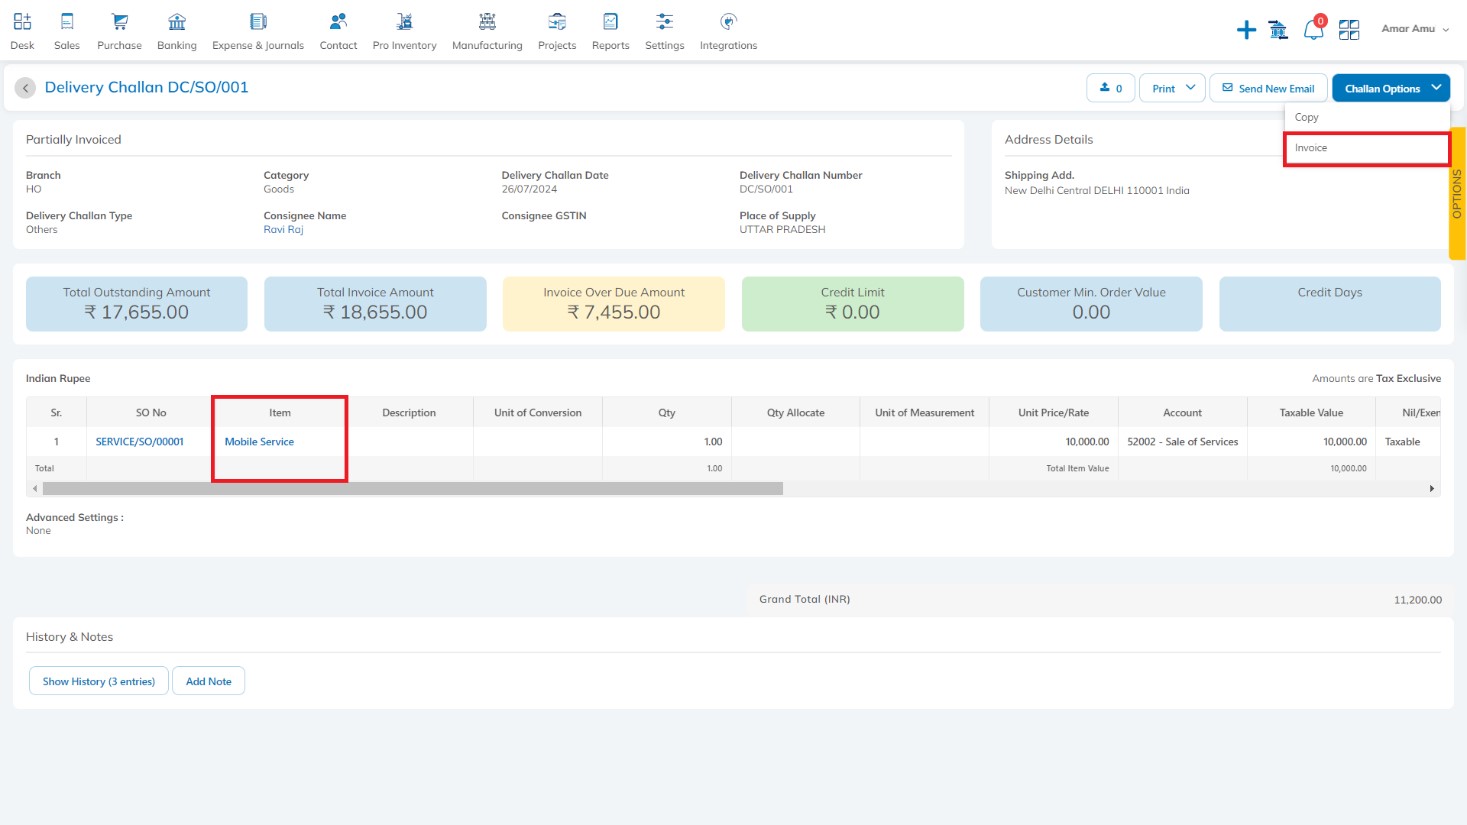Click the 52002 - Sale of Services cell
Viewport: 1467px width, 825px height.
[1183, 442]
